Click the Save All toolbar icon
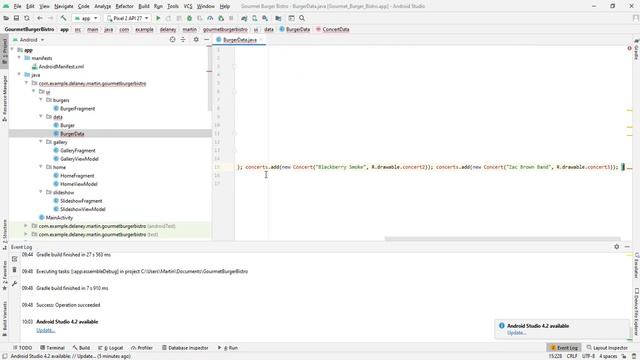 coord(16,18)
